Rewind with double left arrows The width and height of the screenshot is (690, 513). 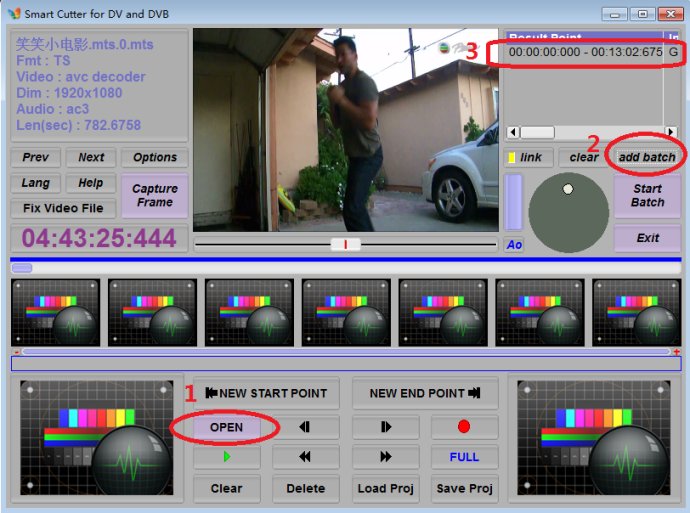pyautogui.click(x=305, y=457)
